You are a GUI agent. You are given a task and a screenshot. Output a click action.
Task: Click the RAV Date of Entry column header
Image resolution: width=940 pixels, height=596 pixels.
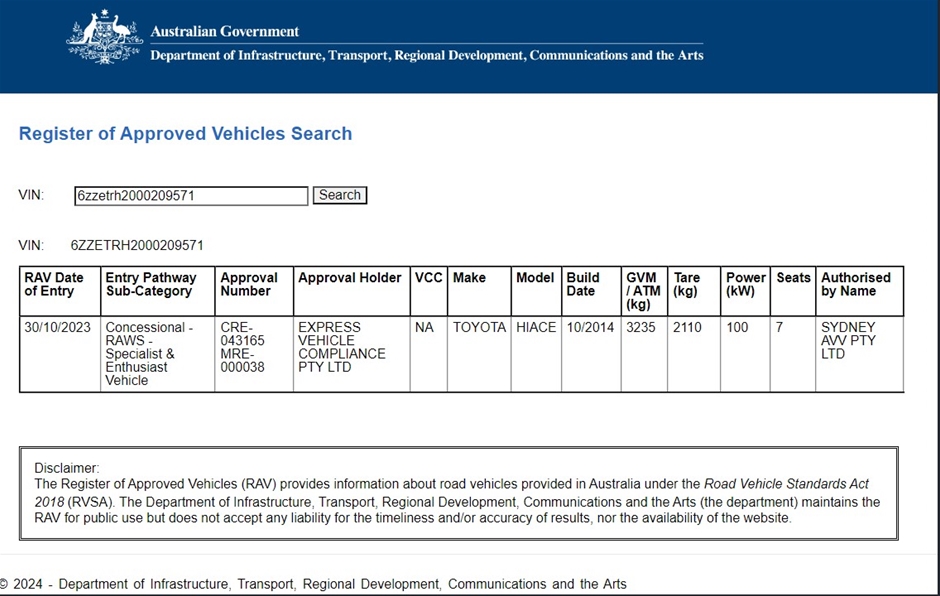click(55, 285)
